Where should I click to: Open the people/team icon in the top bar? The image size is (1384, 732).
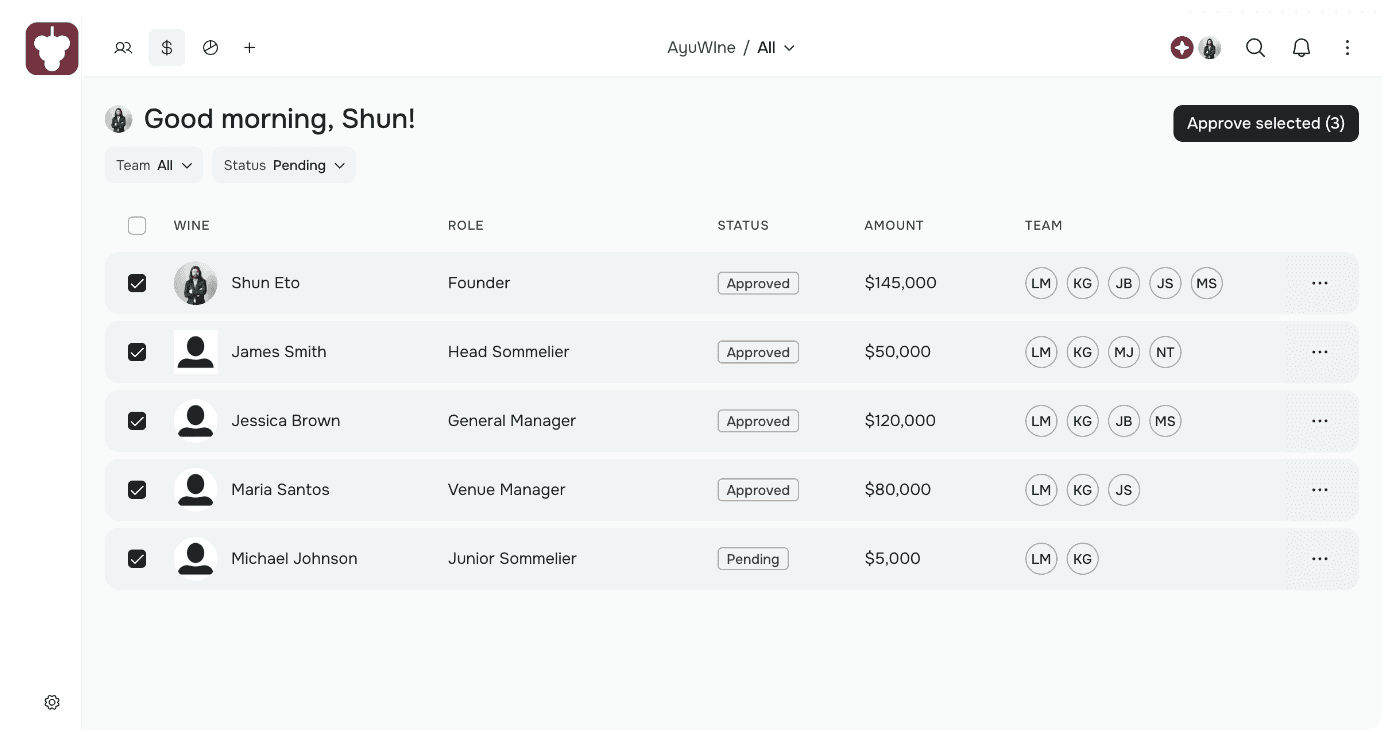click(x=123, y=47)
